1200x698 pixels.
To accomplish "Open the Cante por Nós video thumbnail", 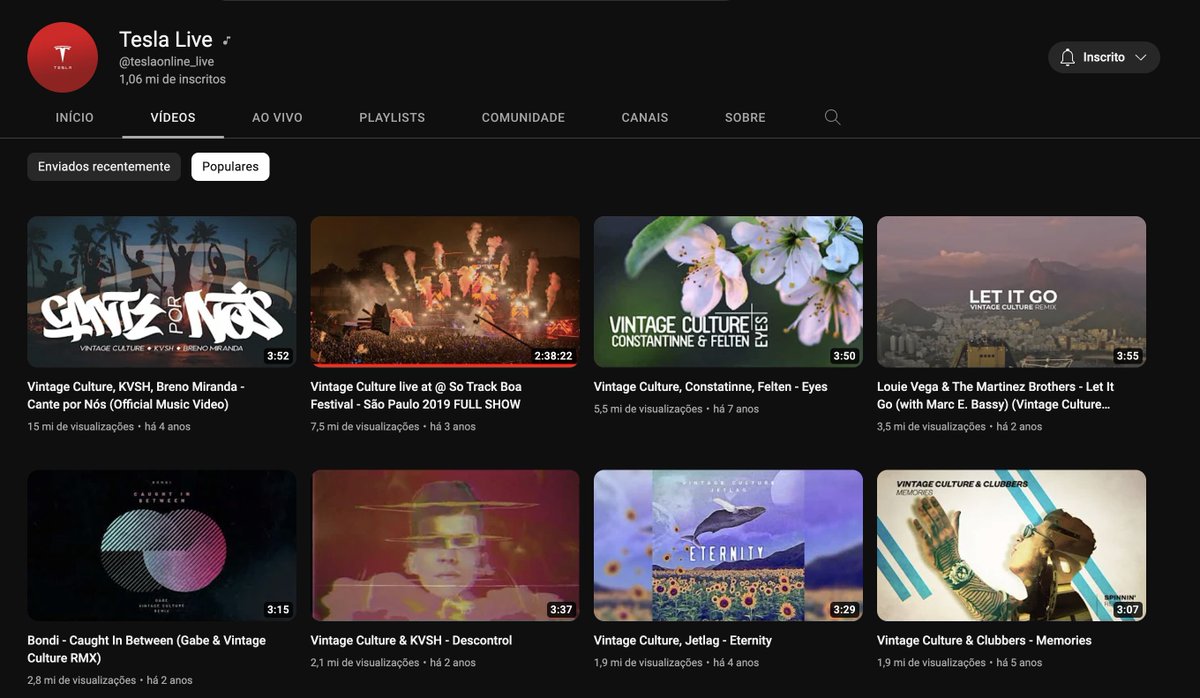I will pos(161,292).
